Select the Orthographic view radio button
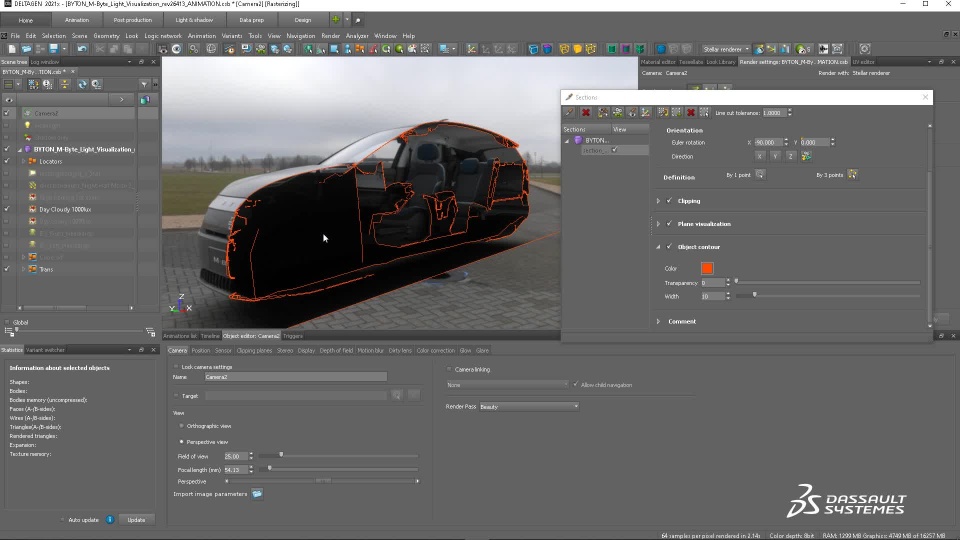Screen dimensions: 960x540 pos(181,426)
